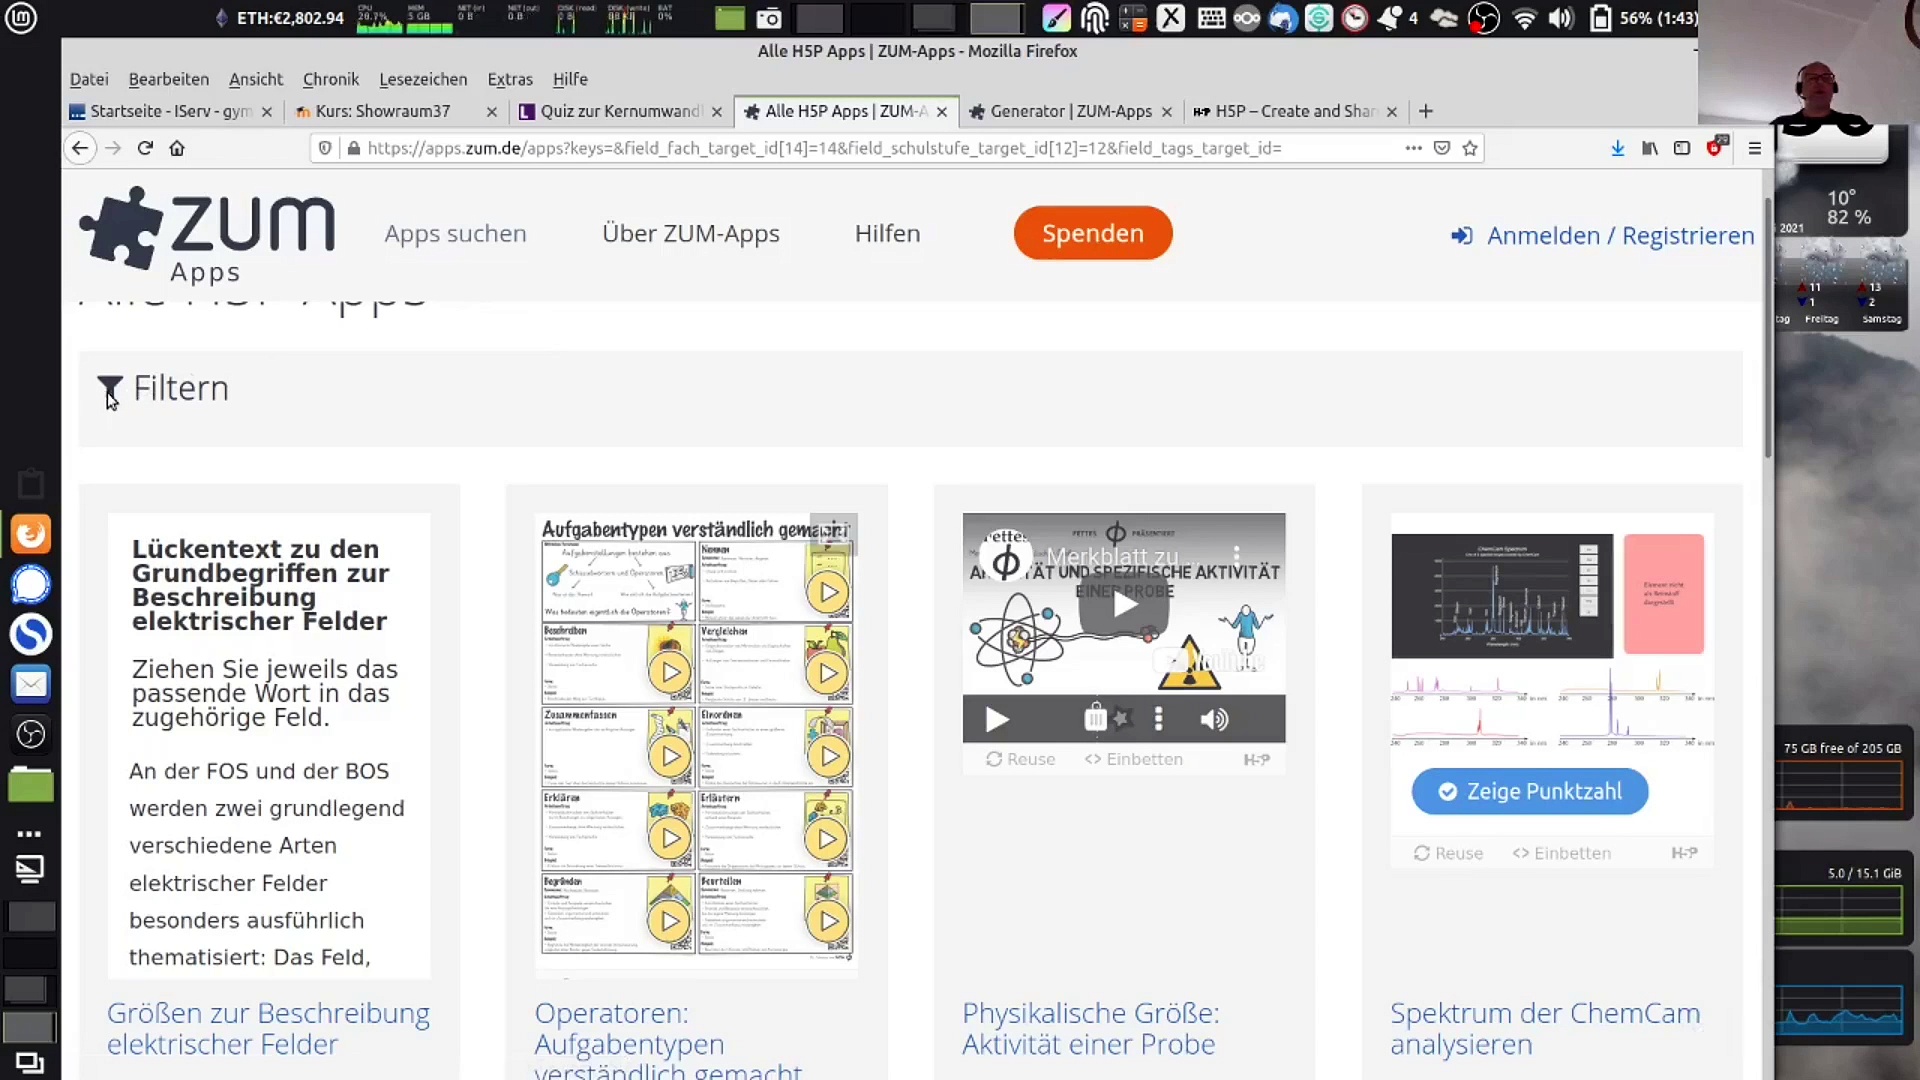Switch to Generator | ZUM-Apps tab

[x=1070, y=111]
